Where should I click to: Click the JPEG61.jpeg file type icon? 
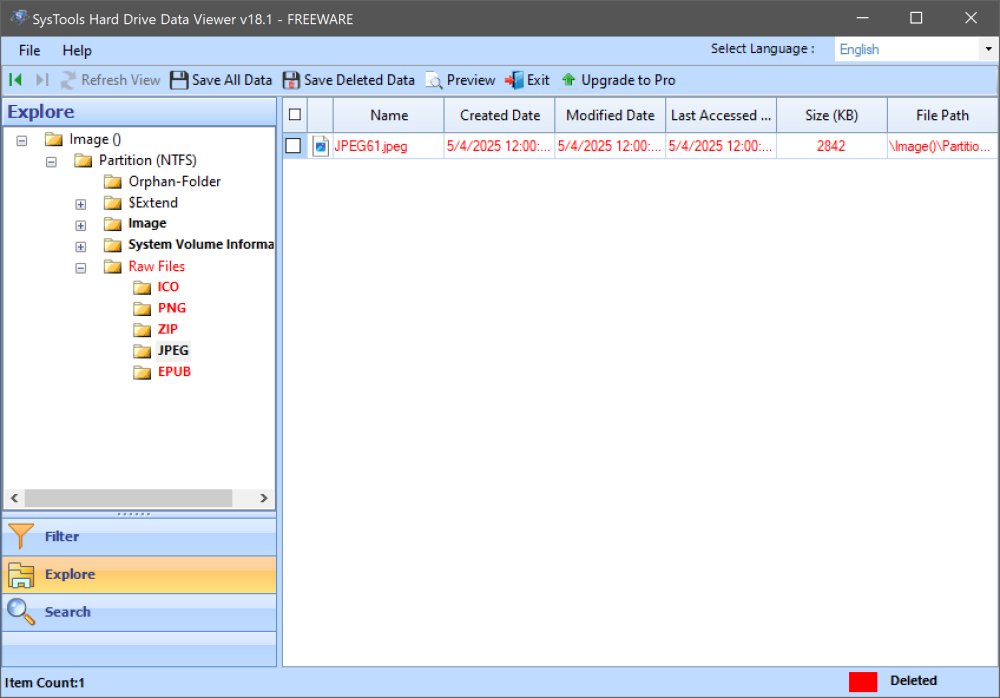(320, 146)
